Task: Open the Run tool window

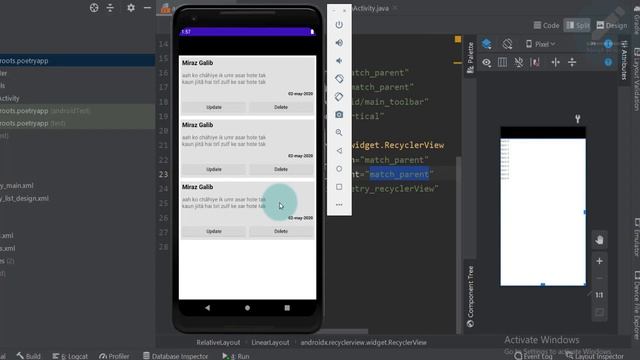Action: 236,356
